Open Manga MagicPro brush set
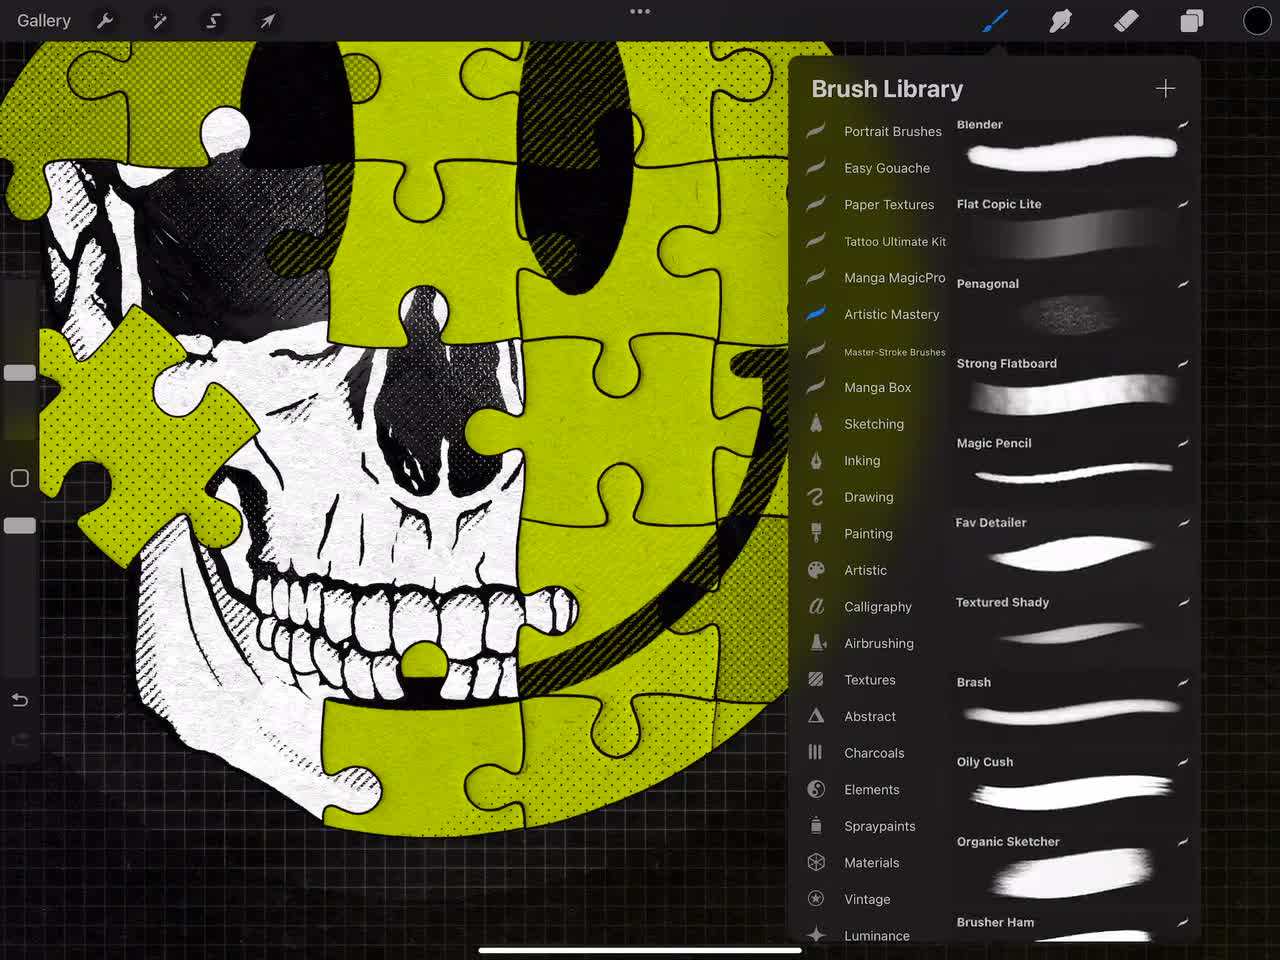The image size is (1280, 960). coord(875,277)
